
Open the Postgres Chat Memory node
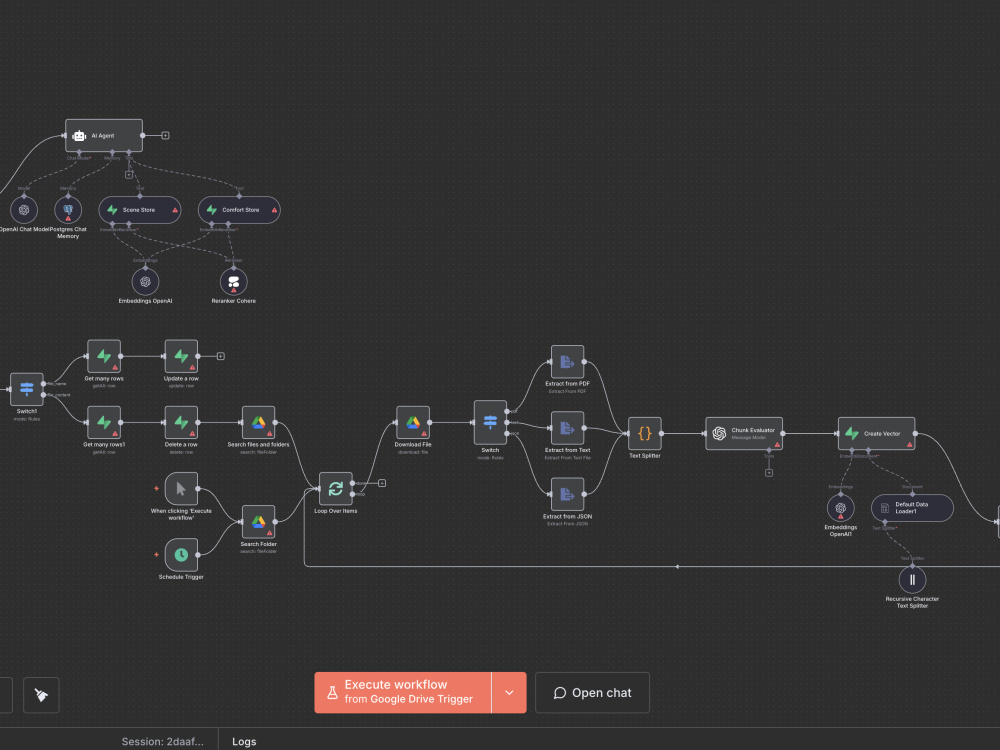click(x=68, y=210)
